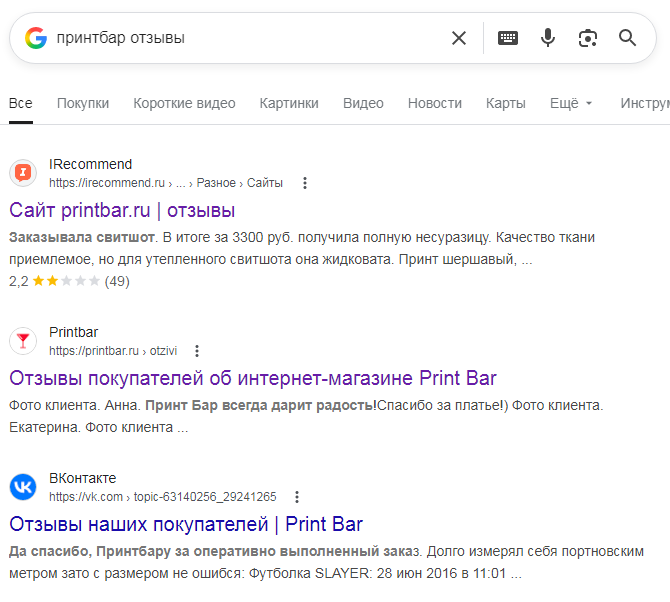
Task: Clear the search query with X button
Action: [x=459, y=38]
